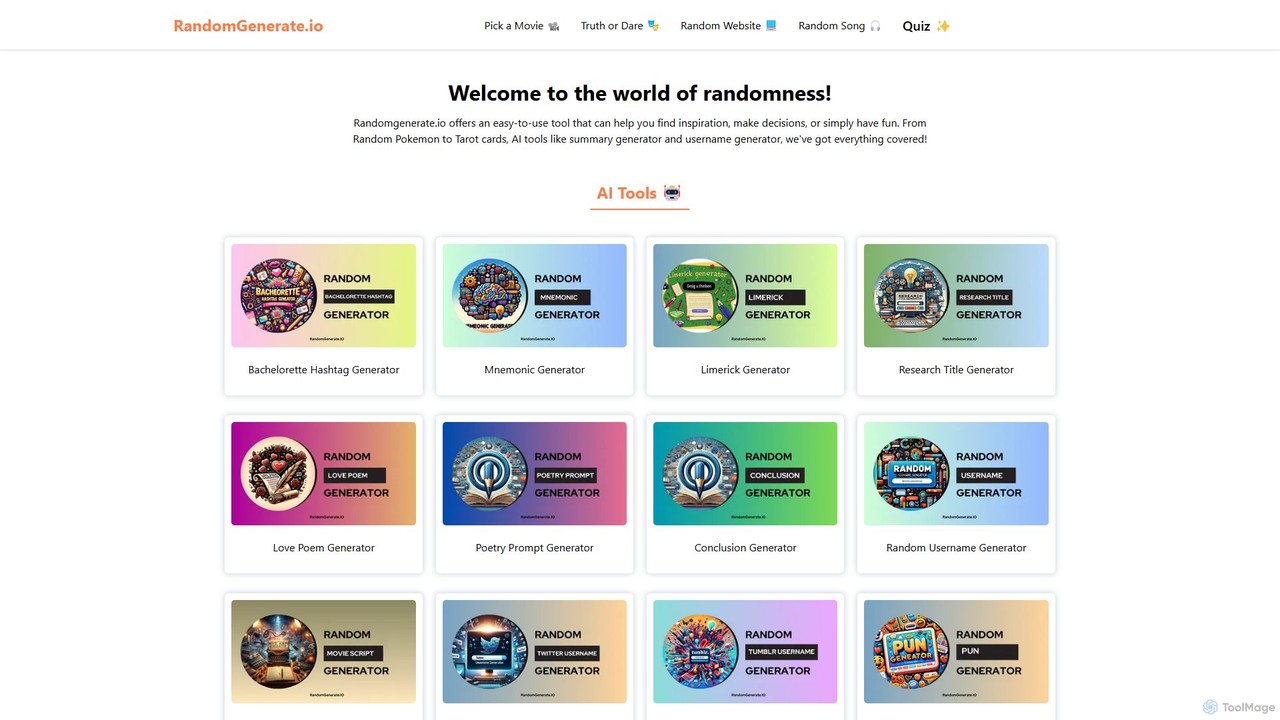This screenshot has width=1280, height=720.
Task: Click the Bachelorette Hashtag circular icon
Action: (x=278, y=296)
